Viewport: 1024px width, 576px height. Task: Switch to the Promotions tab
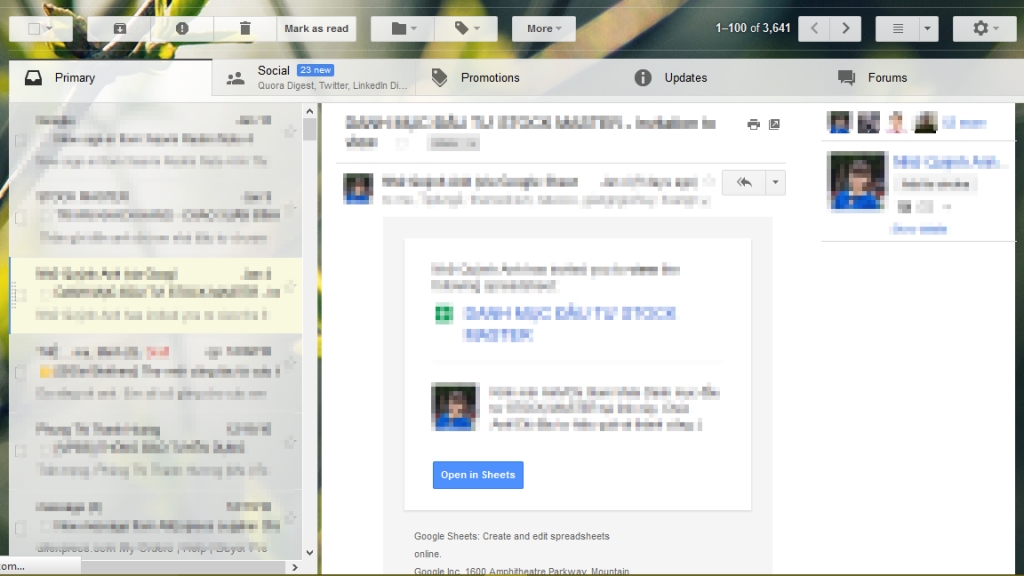click(517, 78)
